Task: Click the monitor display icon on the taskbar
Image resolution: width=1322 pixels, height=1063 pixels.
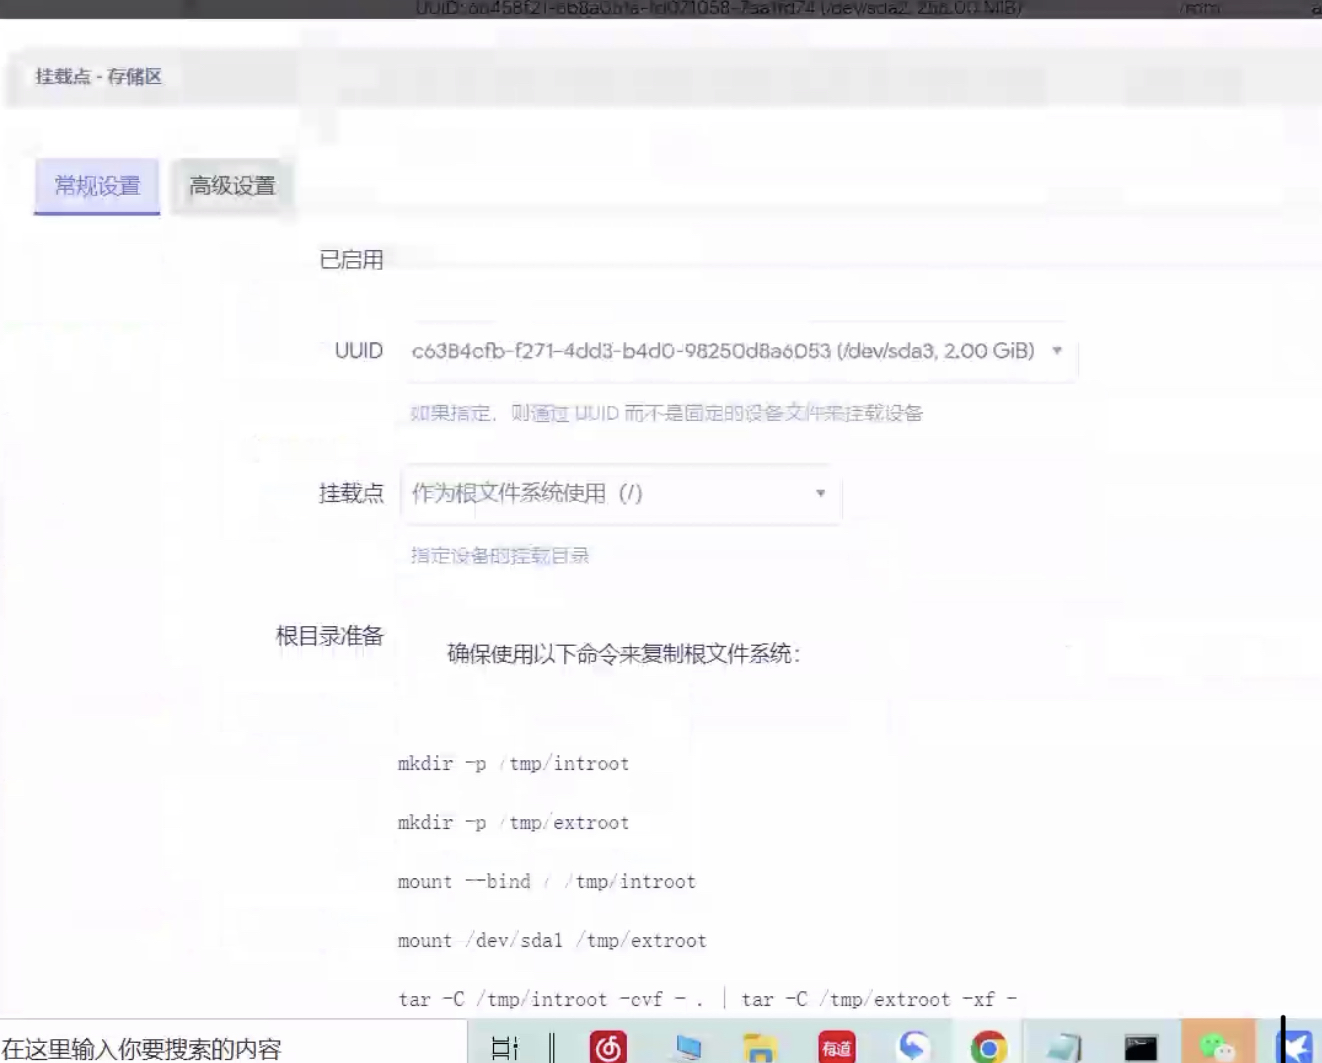Action: click(x=688, y=1047)
